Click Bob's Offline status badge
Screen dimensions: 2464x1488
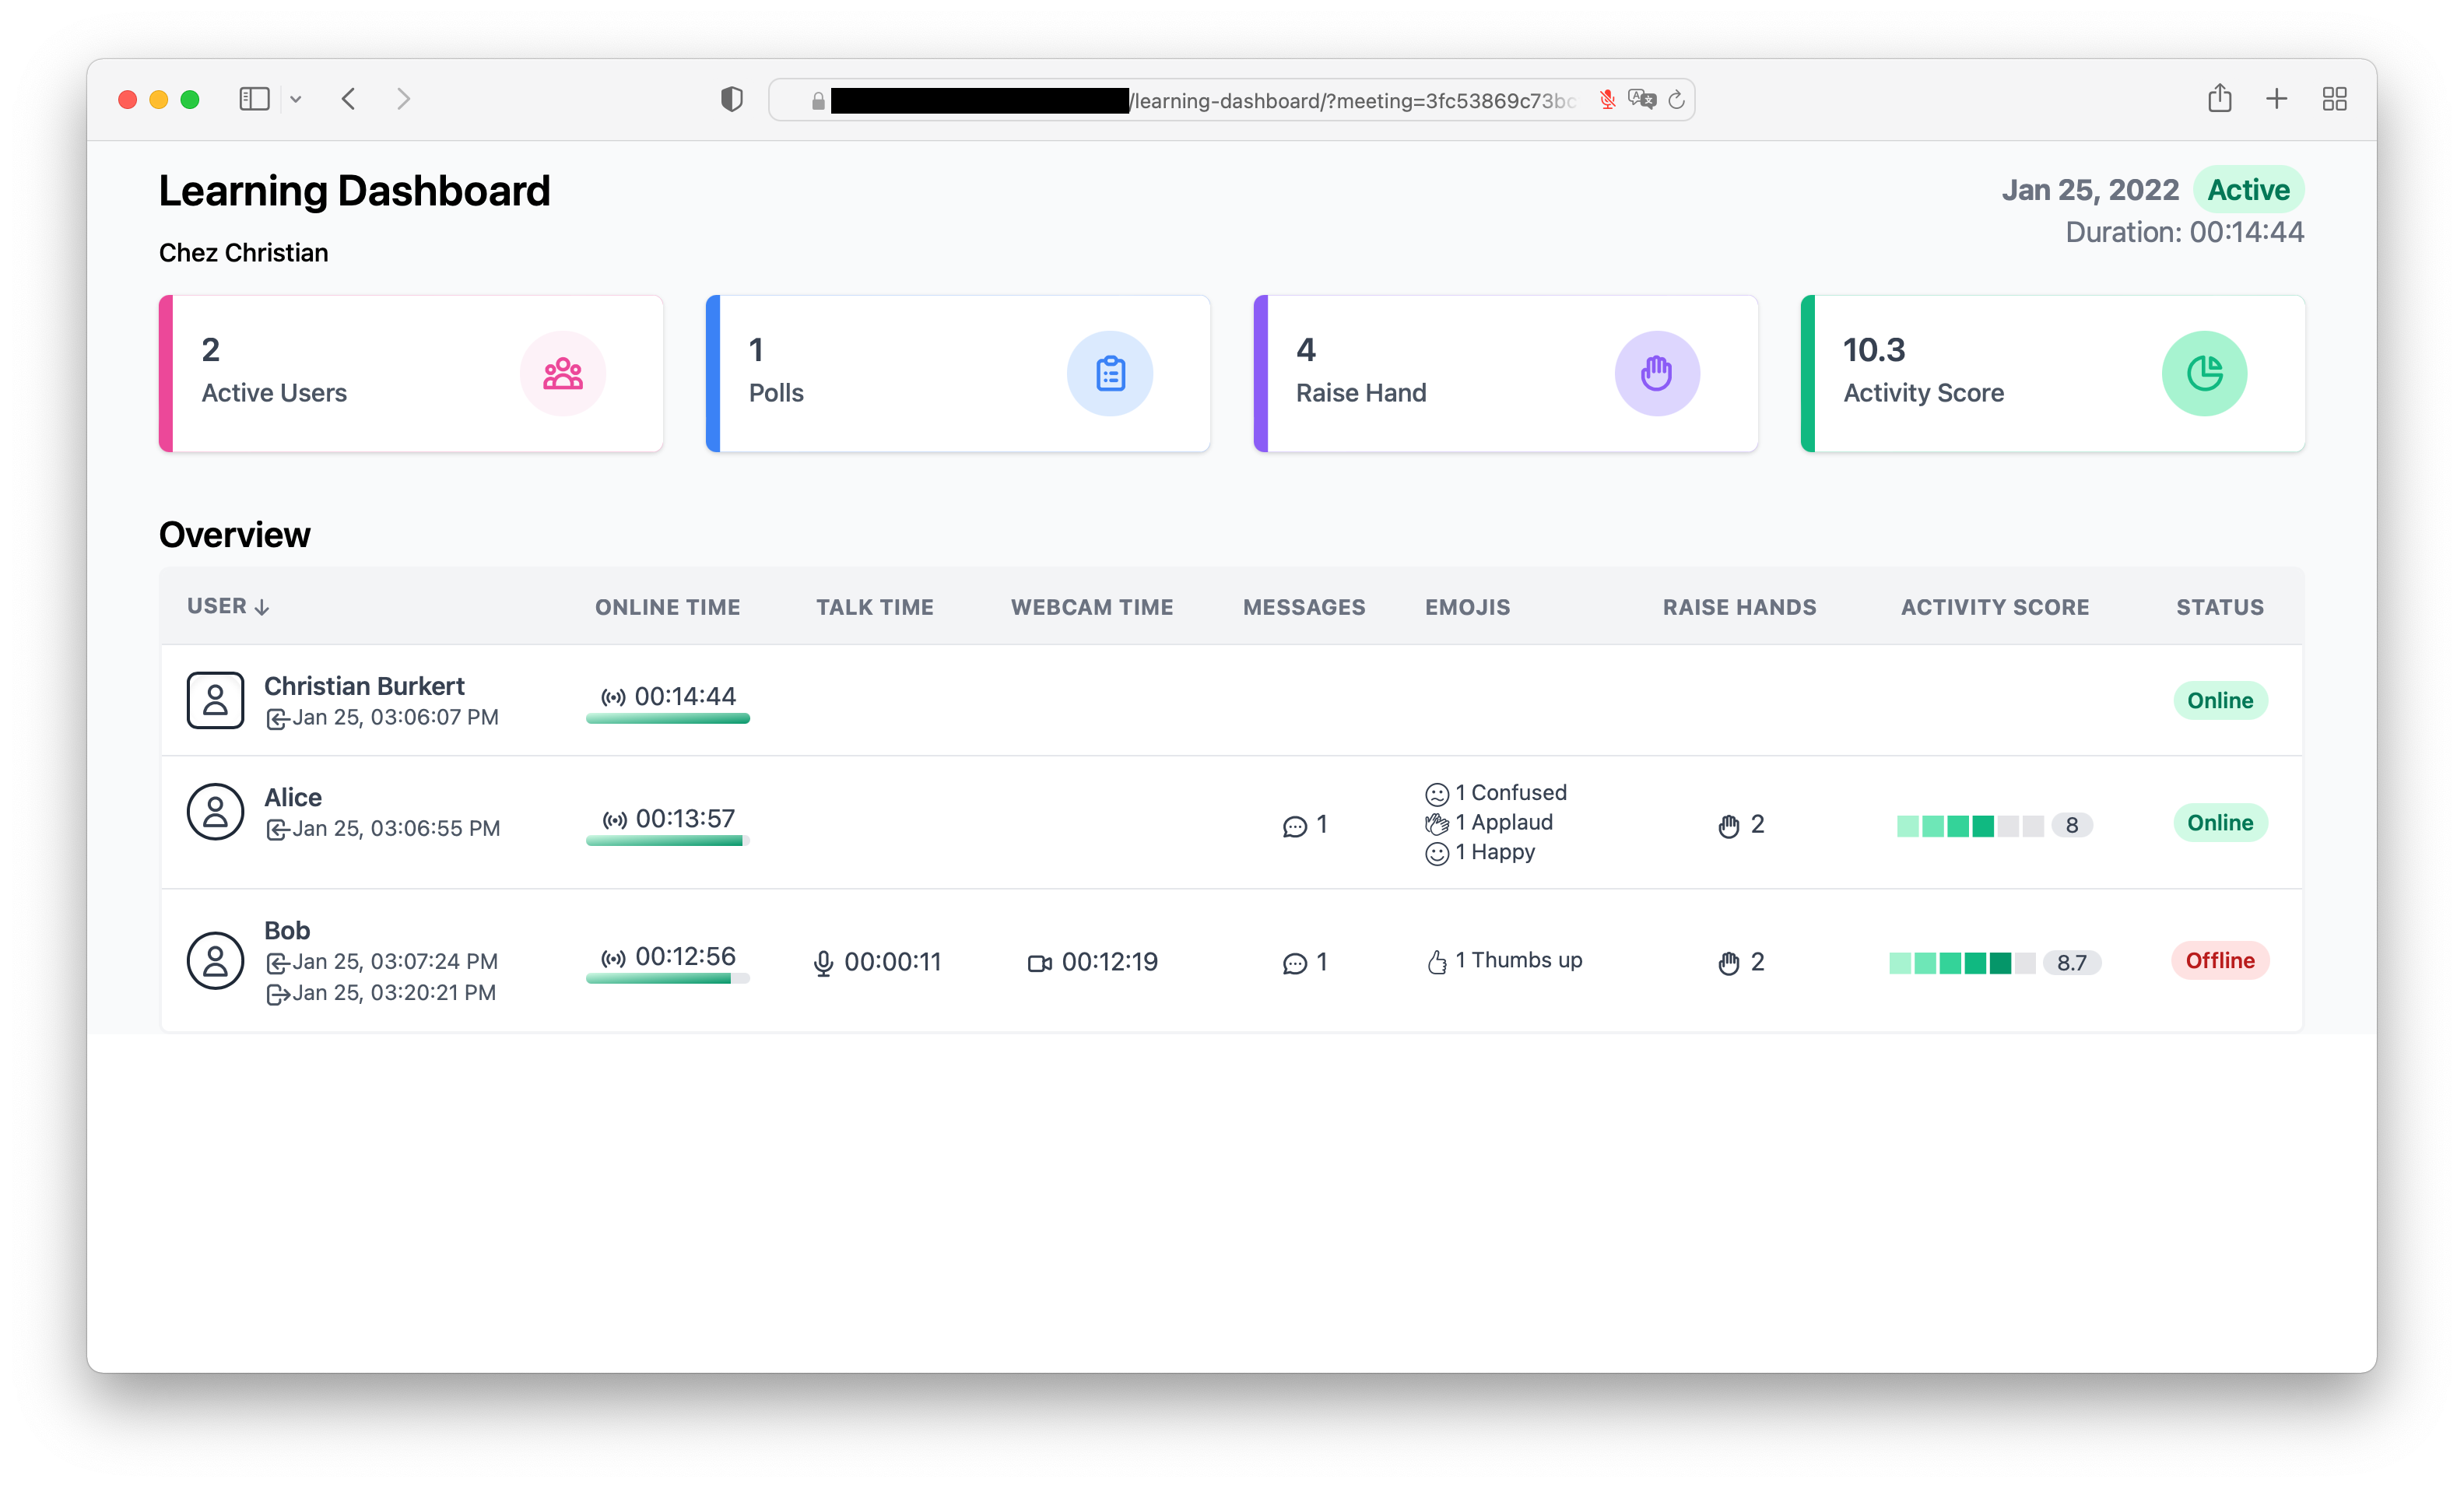point(2220,960)
